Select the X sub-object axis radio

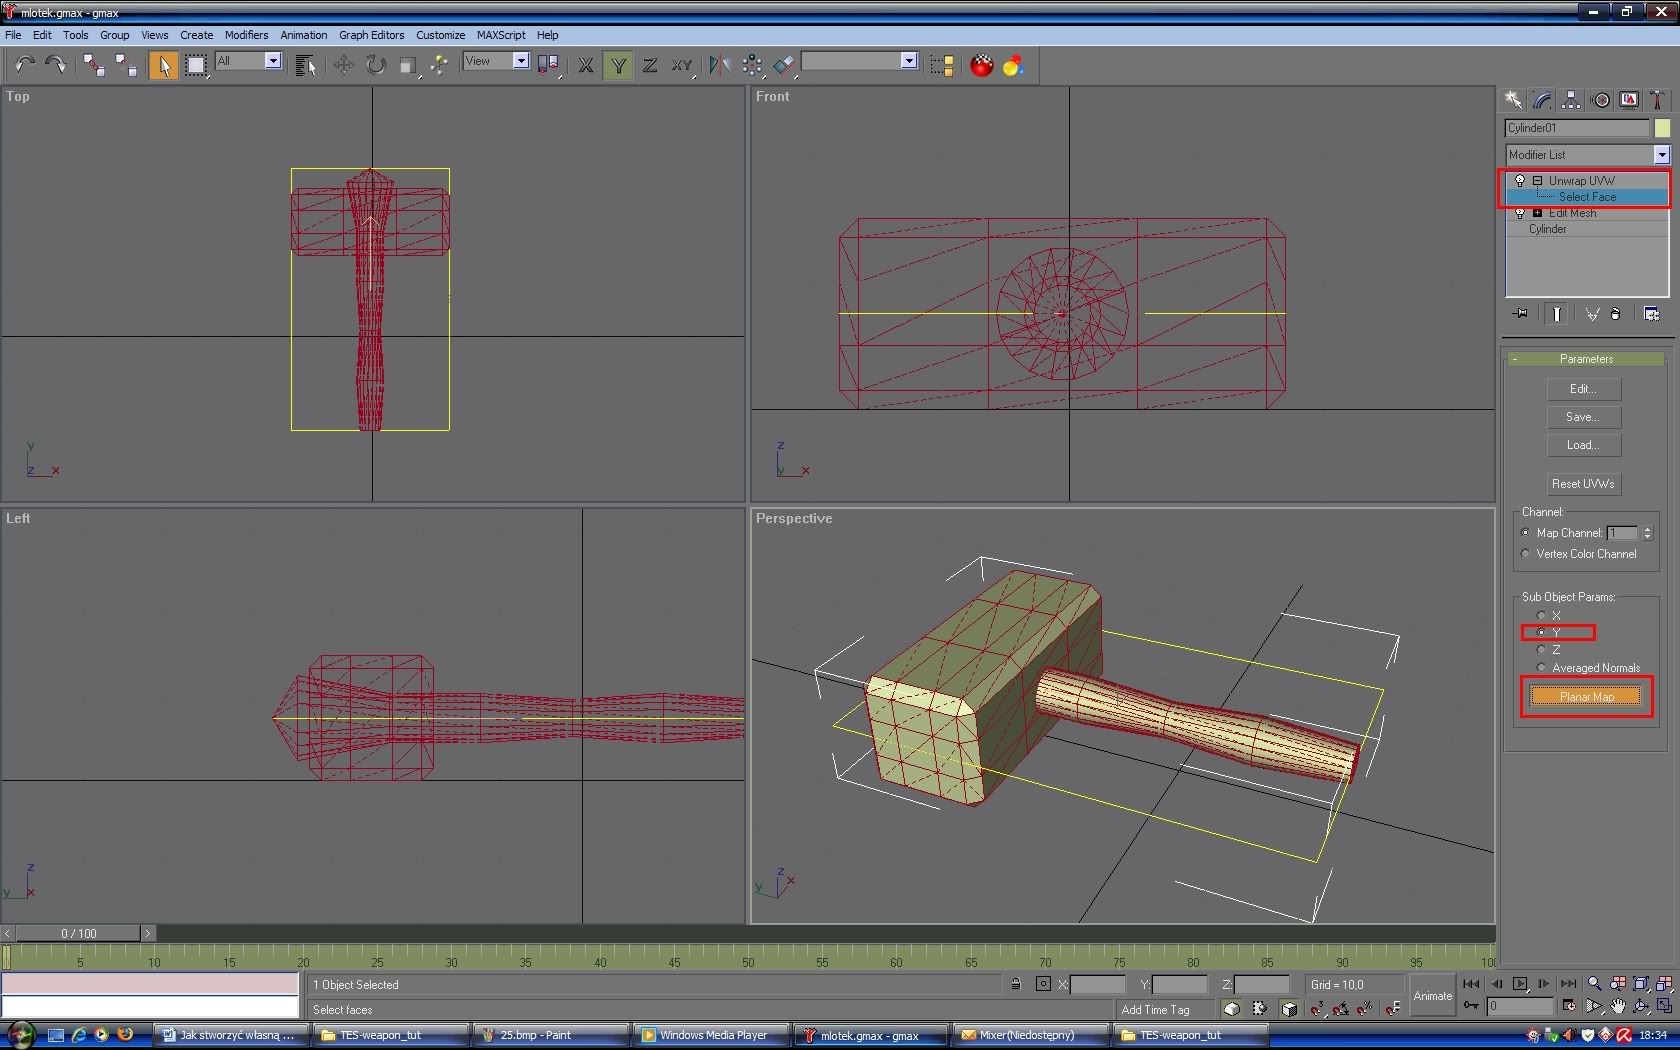[1541, 616]
